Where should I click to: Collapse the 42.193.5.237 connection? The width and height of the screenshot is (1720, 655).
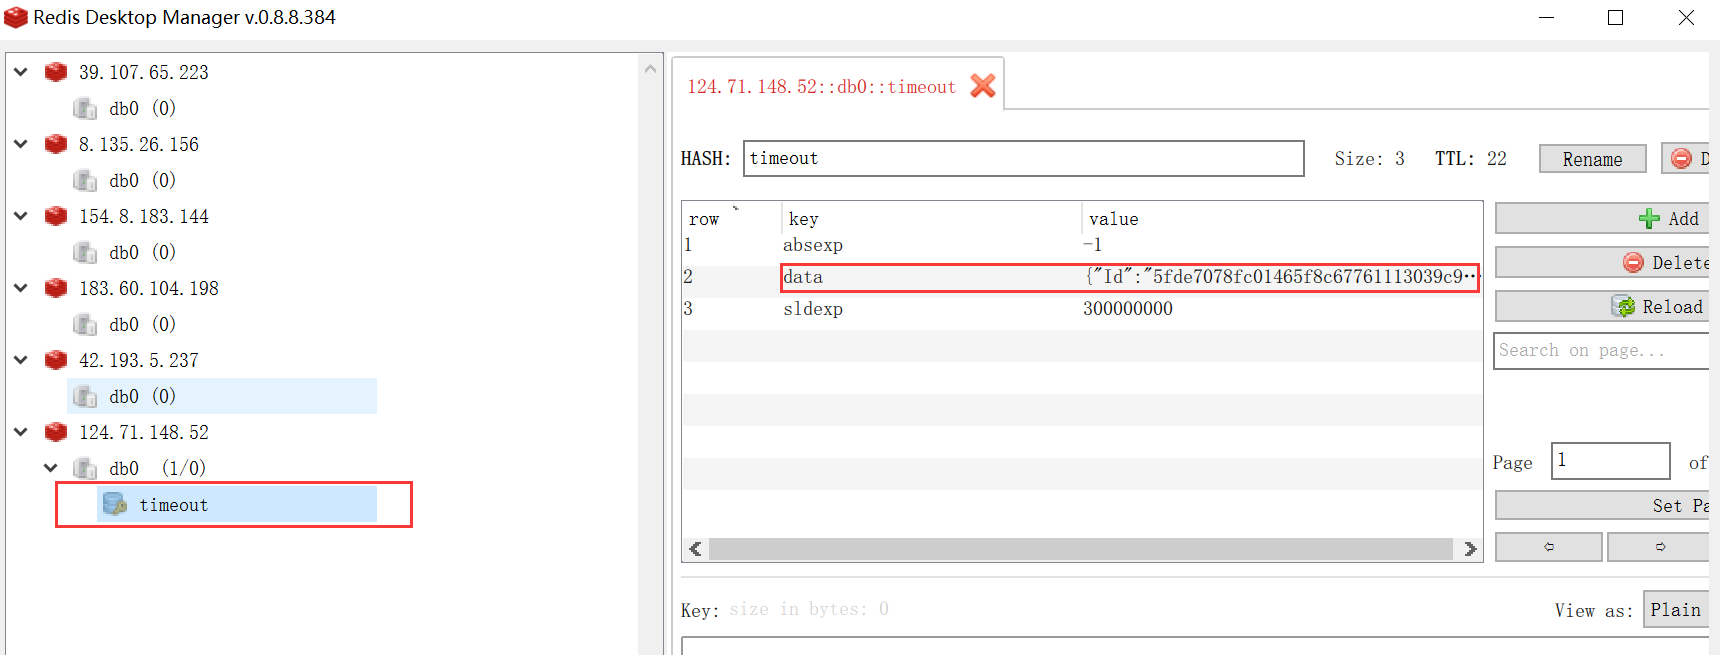pyautogui.click(x=21, y=360)
